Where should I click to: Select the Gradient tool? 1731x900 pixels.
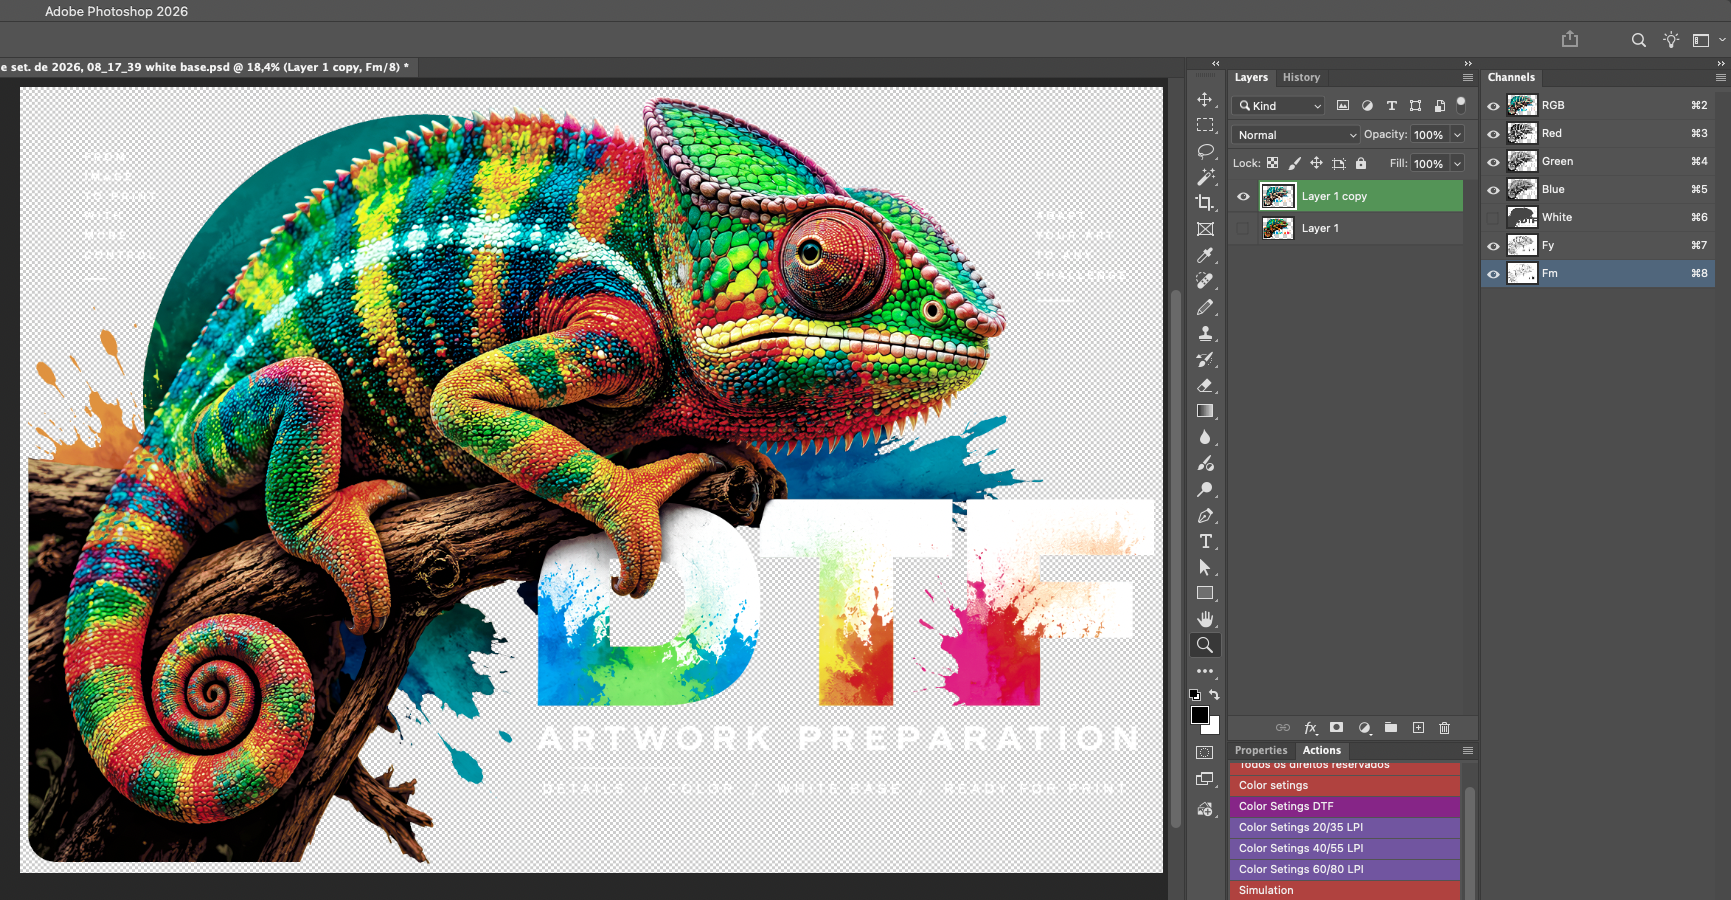coord(1205,411)
